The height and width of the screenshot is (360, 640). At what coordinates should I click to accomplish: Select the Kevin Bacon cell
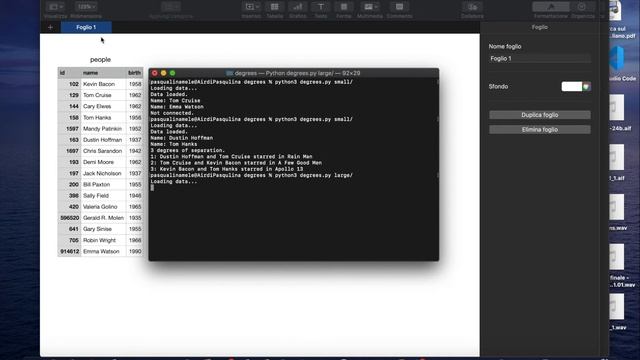pyautogui.click(x=103, y=84)
